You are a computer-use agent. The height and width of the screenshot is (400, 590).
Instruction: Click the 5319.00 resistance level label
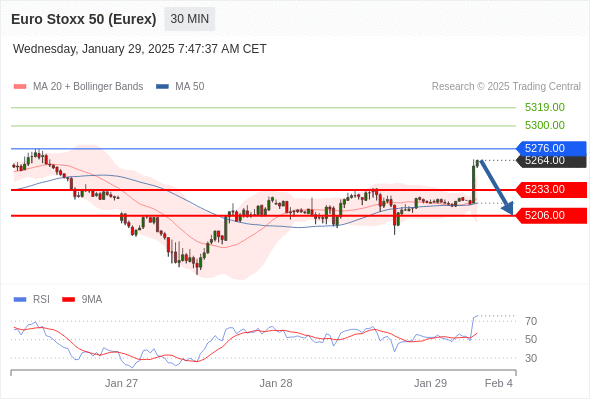(x=544, y=108)
